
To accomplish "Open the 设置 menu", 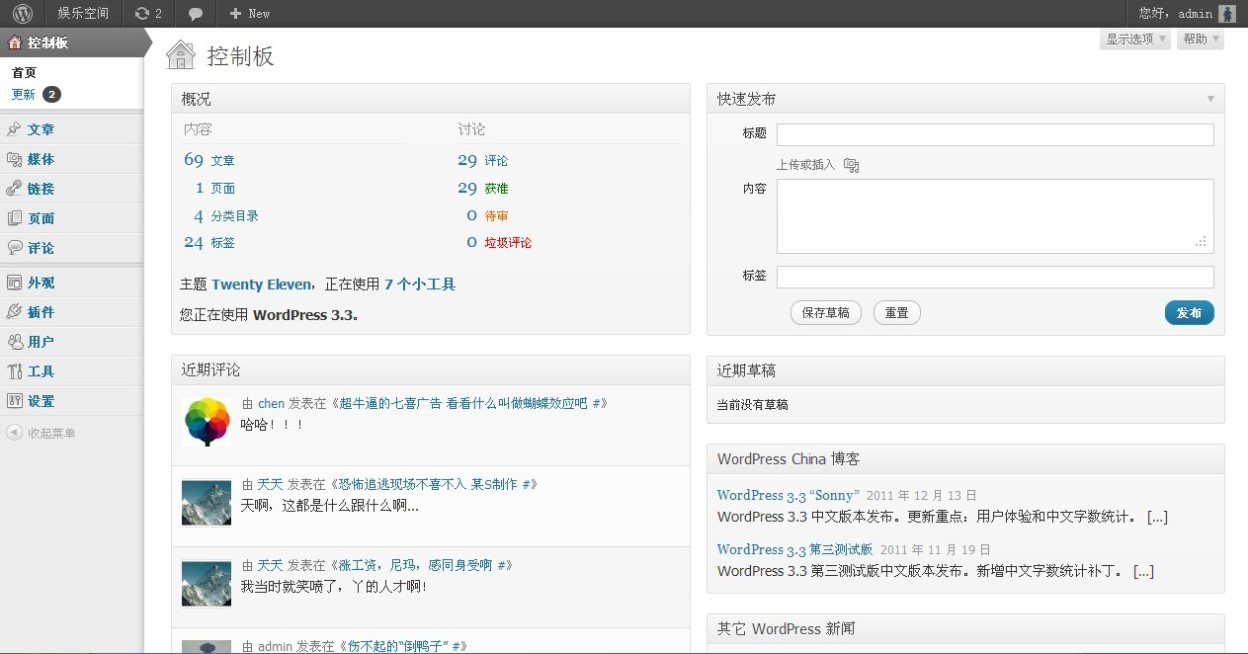I will pyautogui.click(x=41, y=401).
